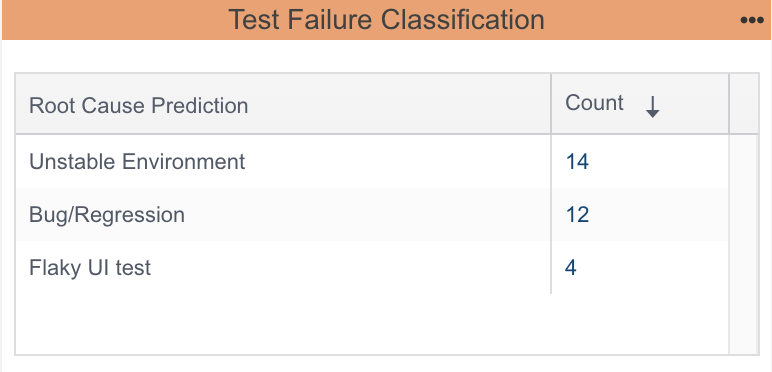The height and width of the screenshot is (372, 772).
Task: Click the Test Failure Classification title bar
Action: (386, 20)
